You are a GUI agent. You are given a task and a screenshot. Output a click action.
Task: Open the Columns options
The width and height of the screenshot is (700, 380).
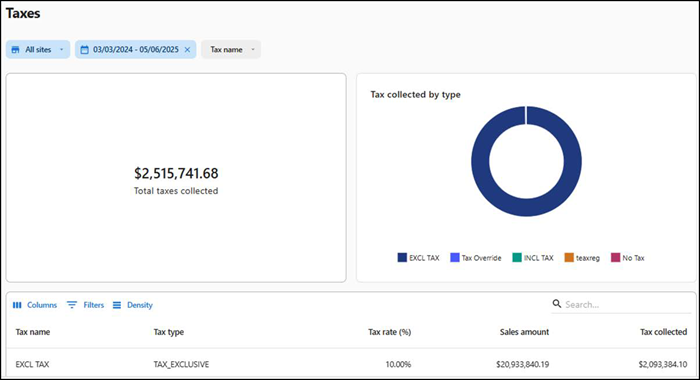coord(35,305)
